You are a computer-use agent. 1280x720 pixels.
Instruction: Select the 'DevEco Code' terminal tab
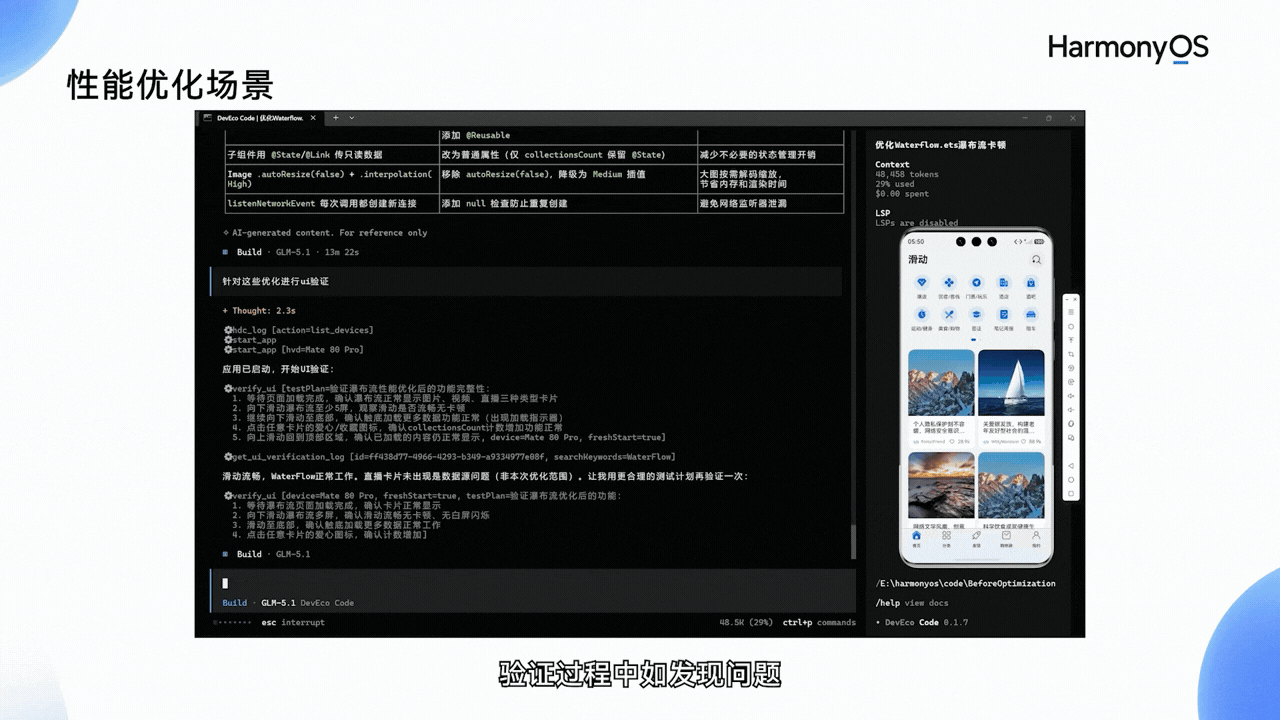click(x=258, y=118)
